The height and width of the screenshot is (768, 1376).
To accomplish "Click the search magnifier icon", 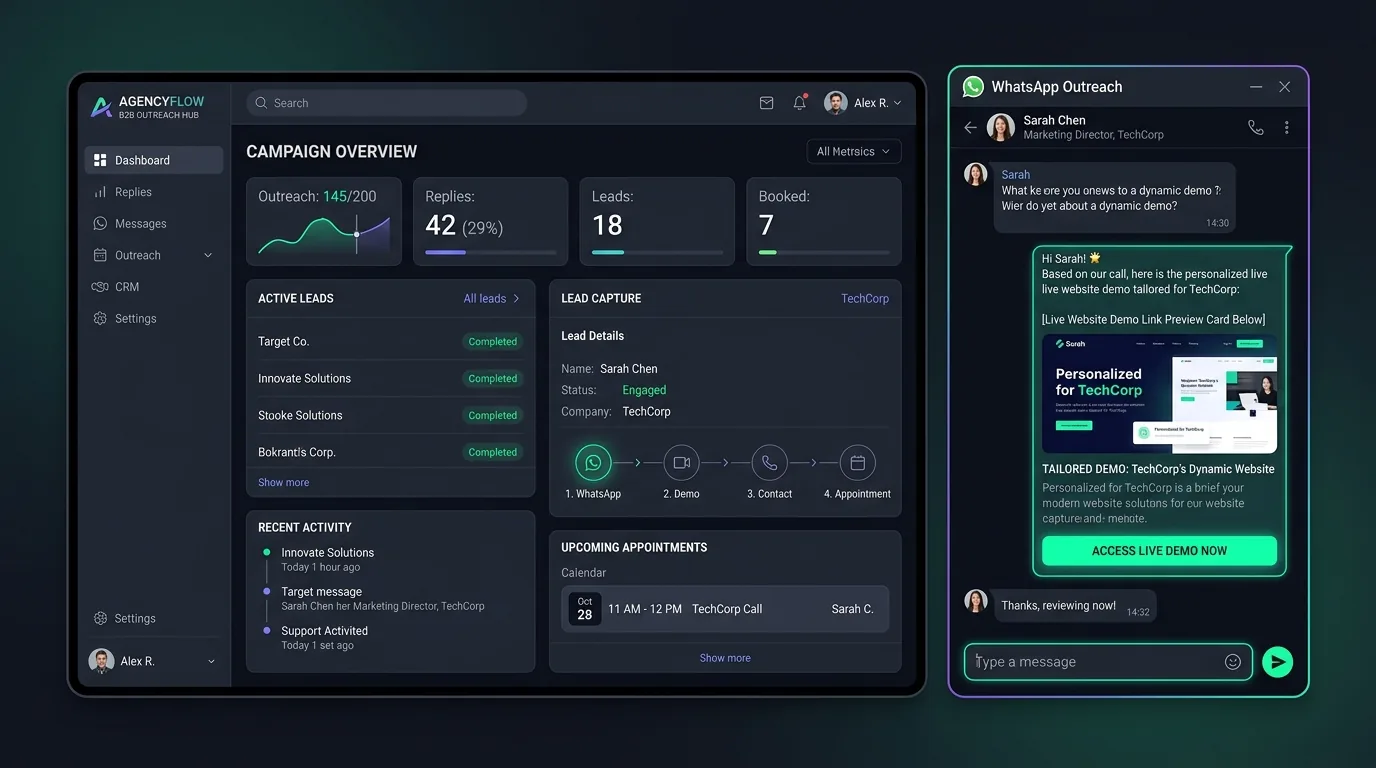I will coord(262,103).
